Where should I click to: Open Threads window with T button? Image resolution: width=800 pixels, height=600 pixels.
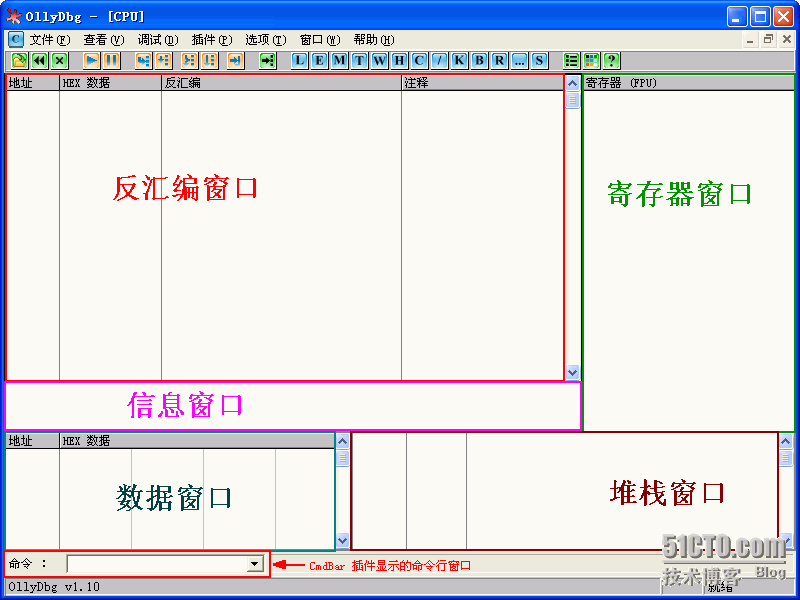pyautogui.click(x=359, y=61)
